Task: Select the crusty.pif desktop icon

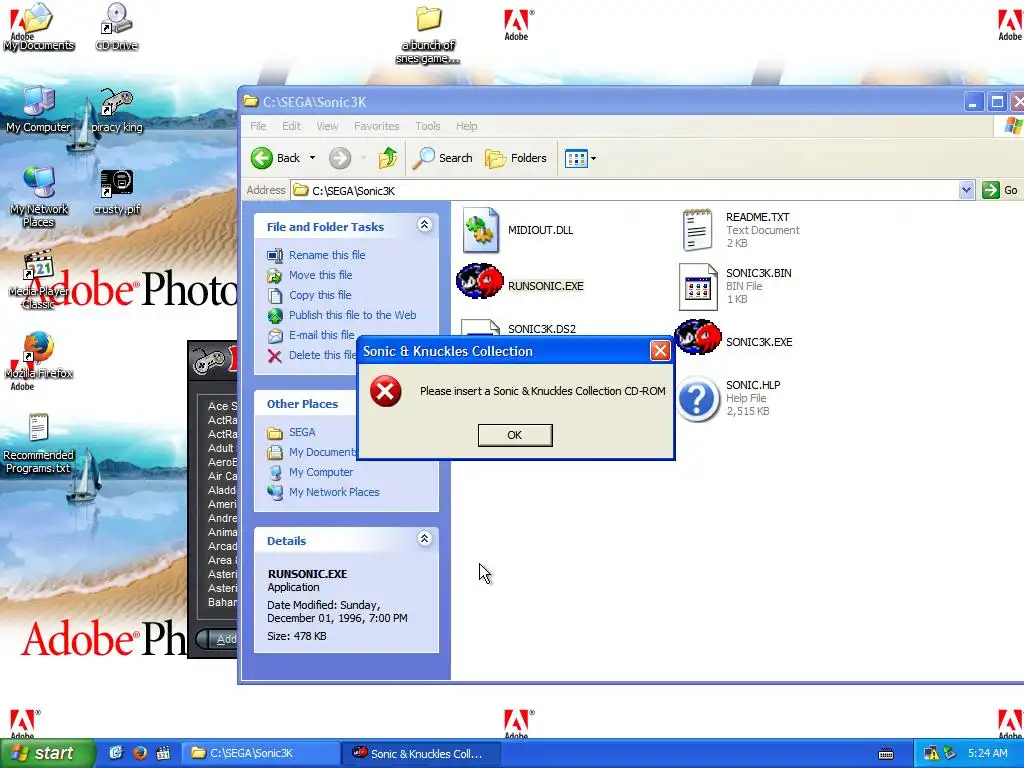Action: tap(117, 192)
